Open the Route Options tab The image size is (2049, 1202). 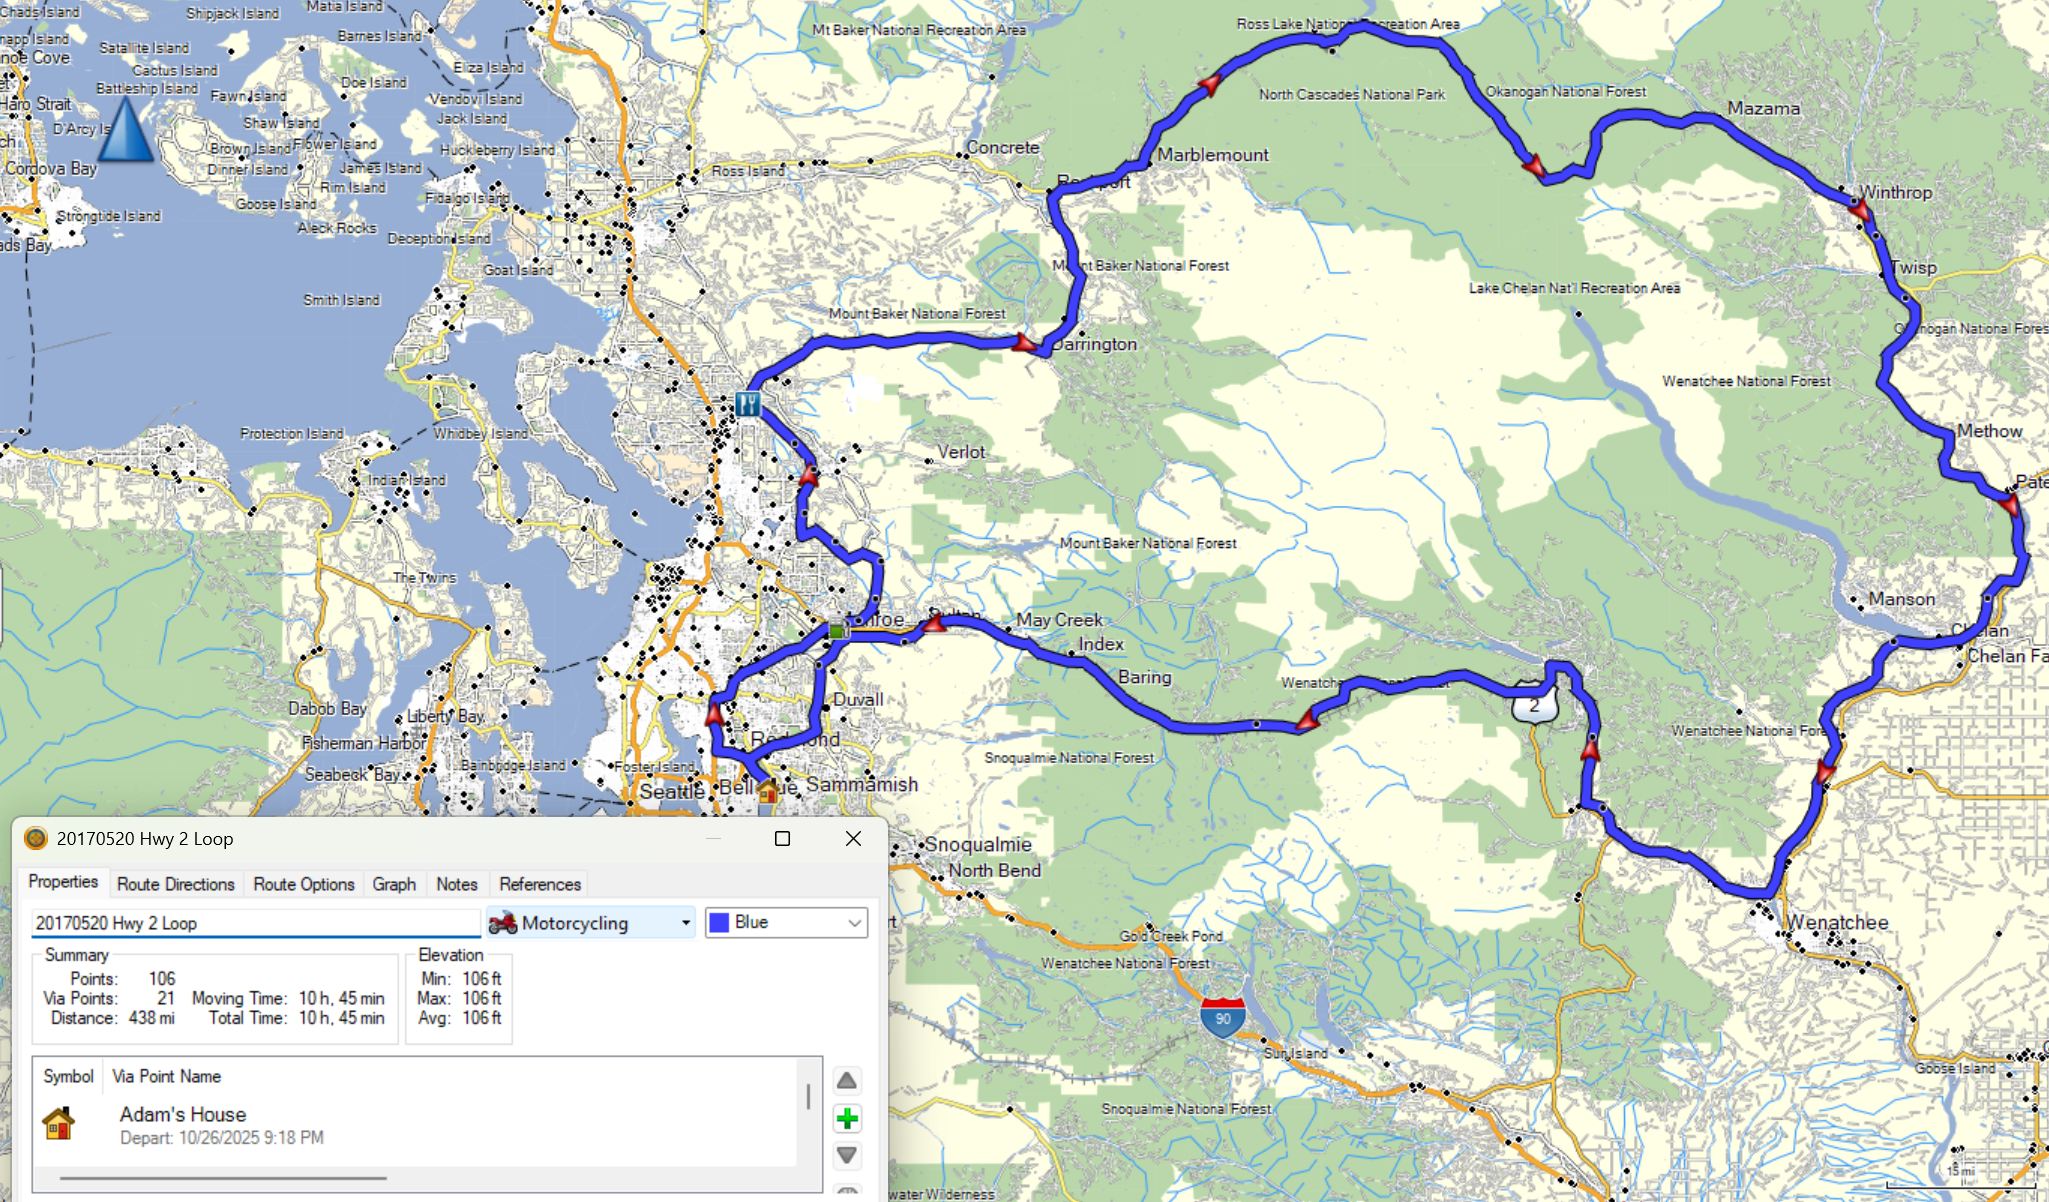[304, 884]
